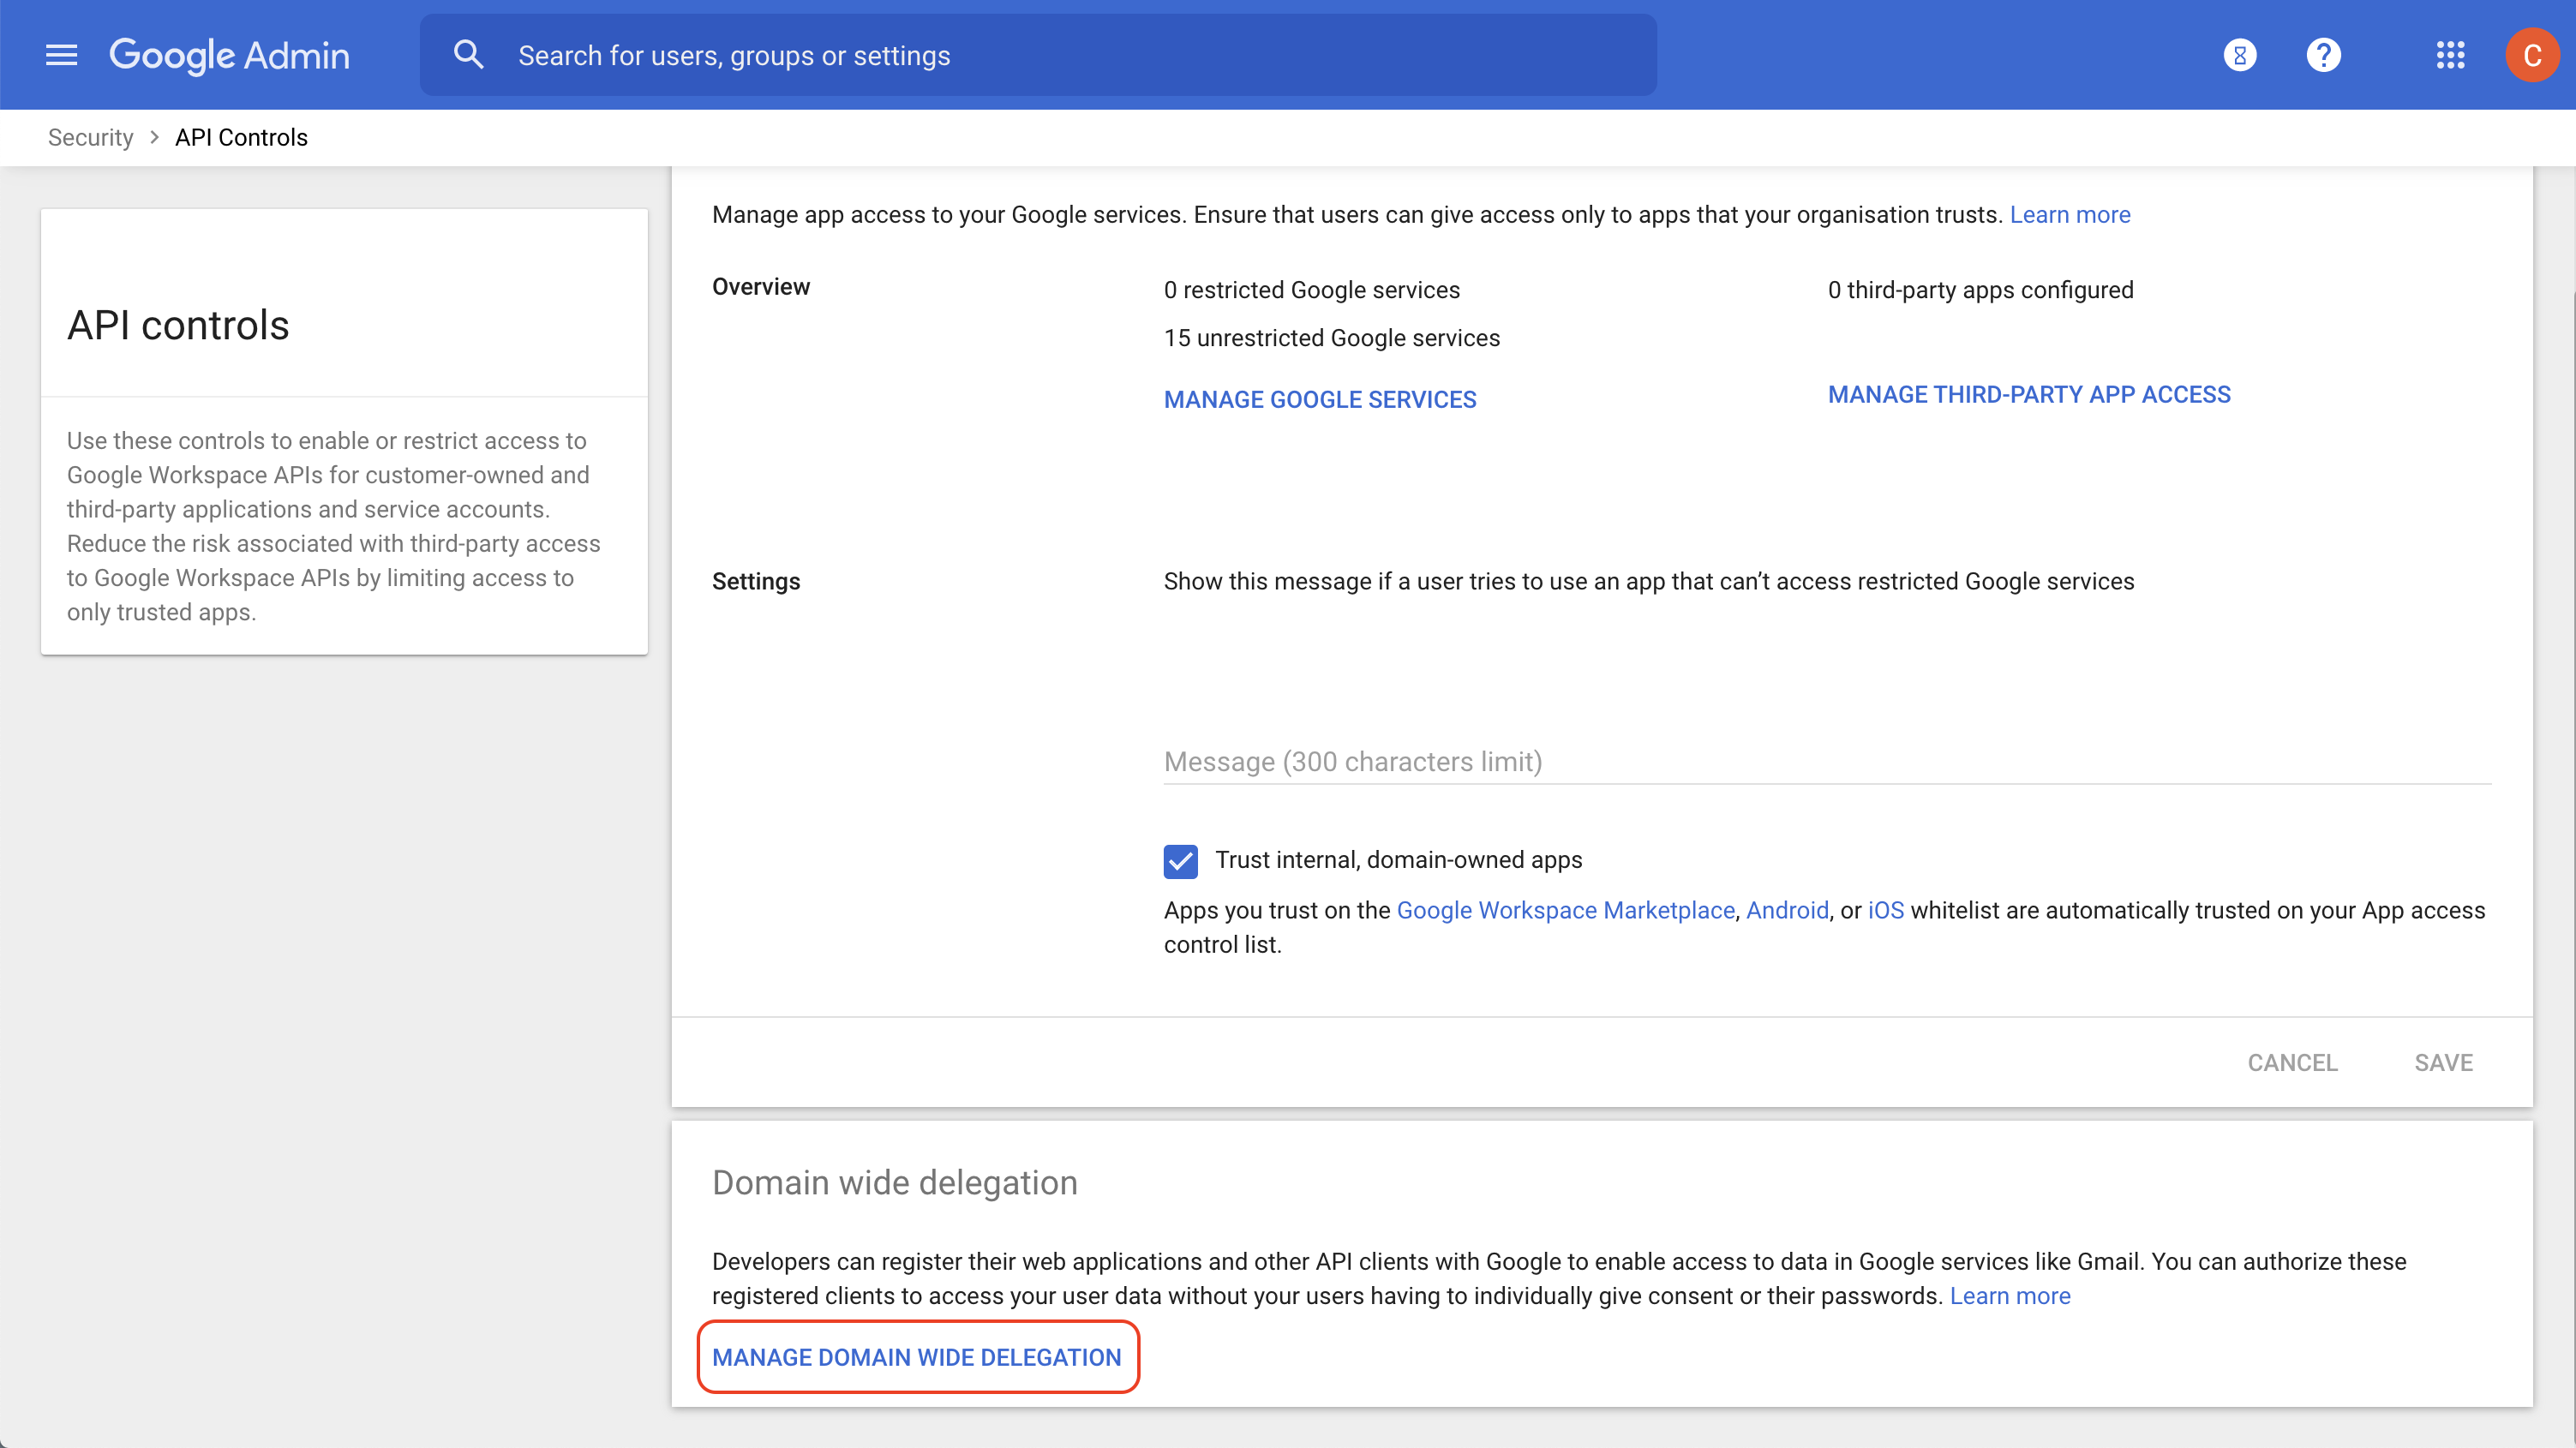Open the Android whitelist link
Image resolution: width=2576 pixels, height=1448 pixels.
1787,910
